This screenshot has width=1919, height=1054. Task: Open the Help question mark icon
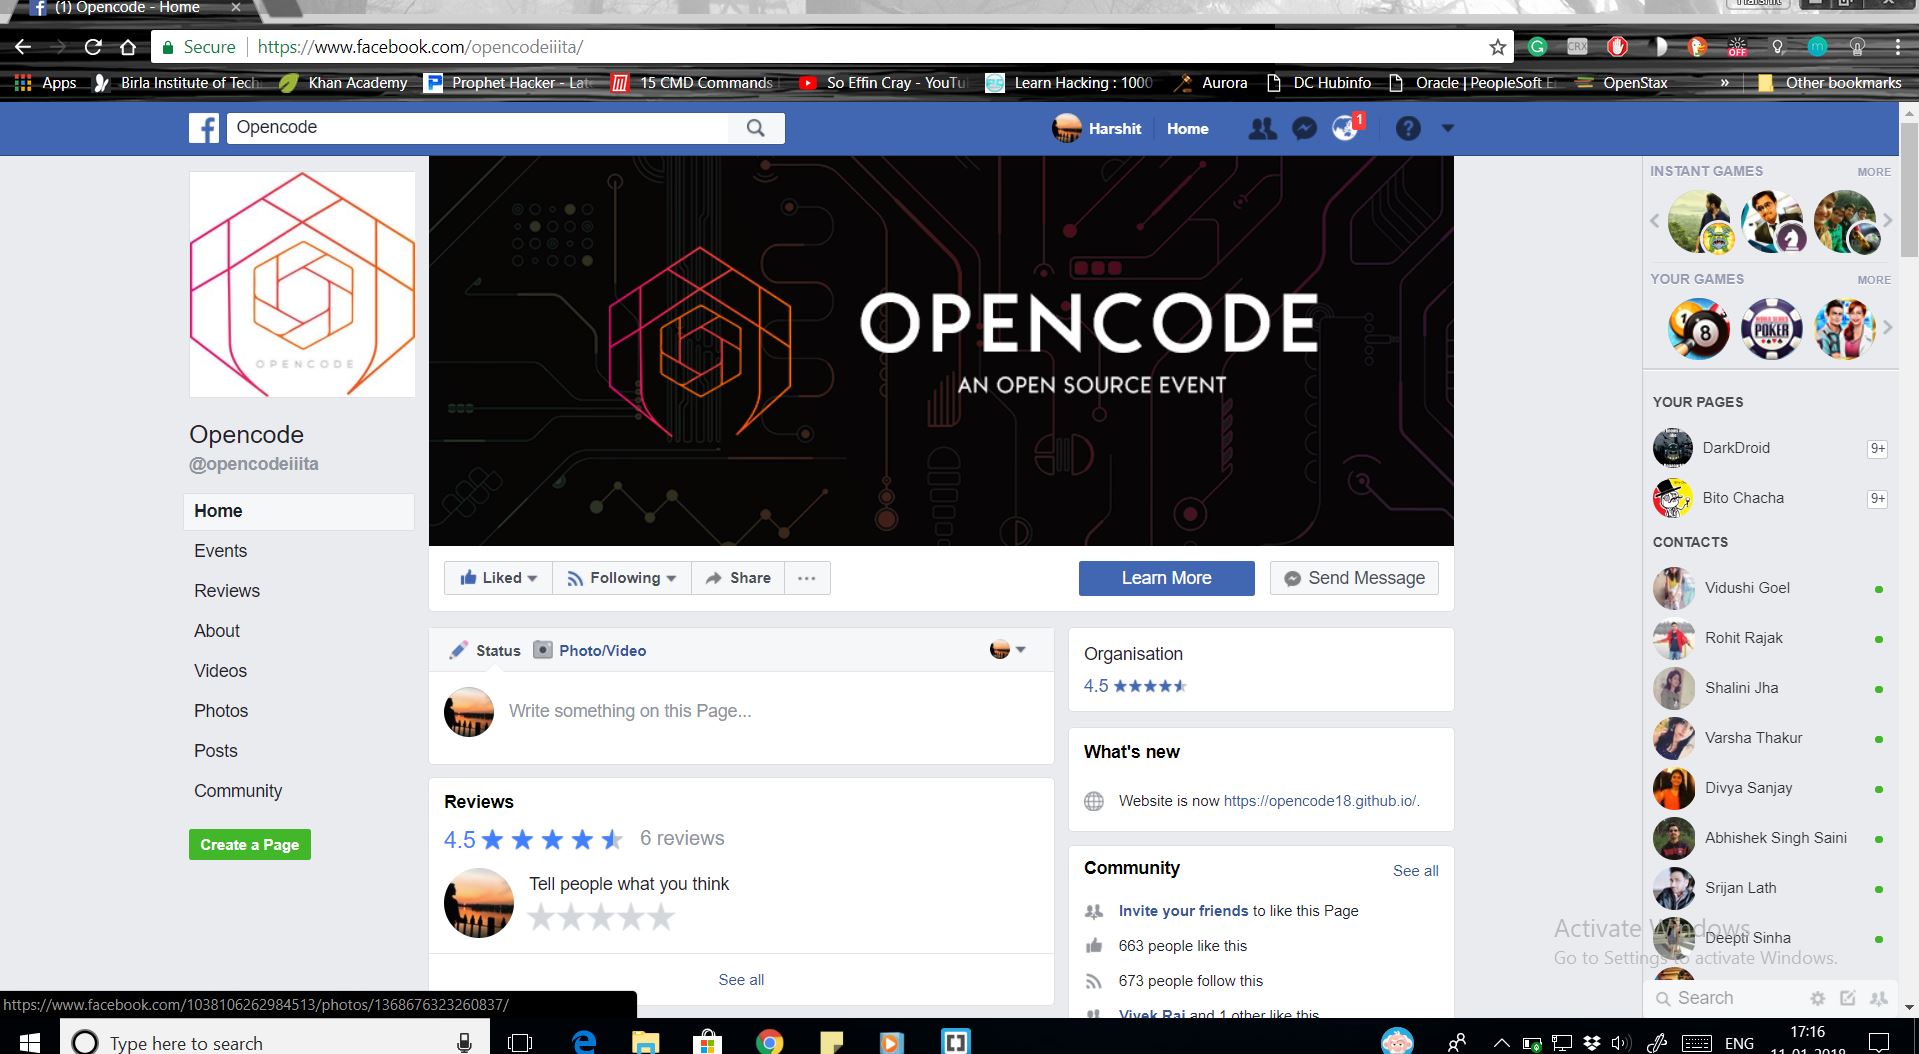point(1408,128)
